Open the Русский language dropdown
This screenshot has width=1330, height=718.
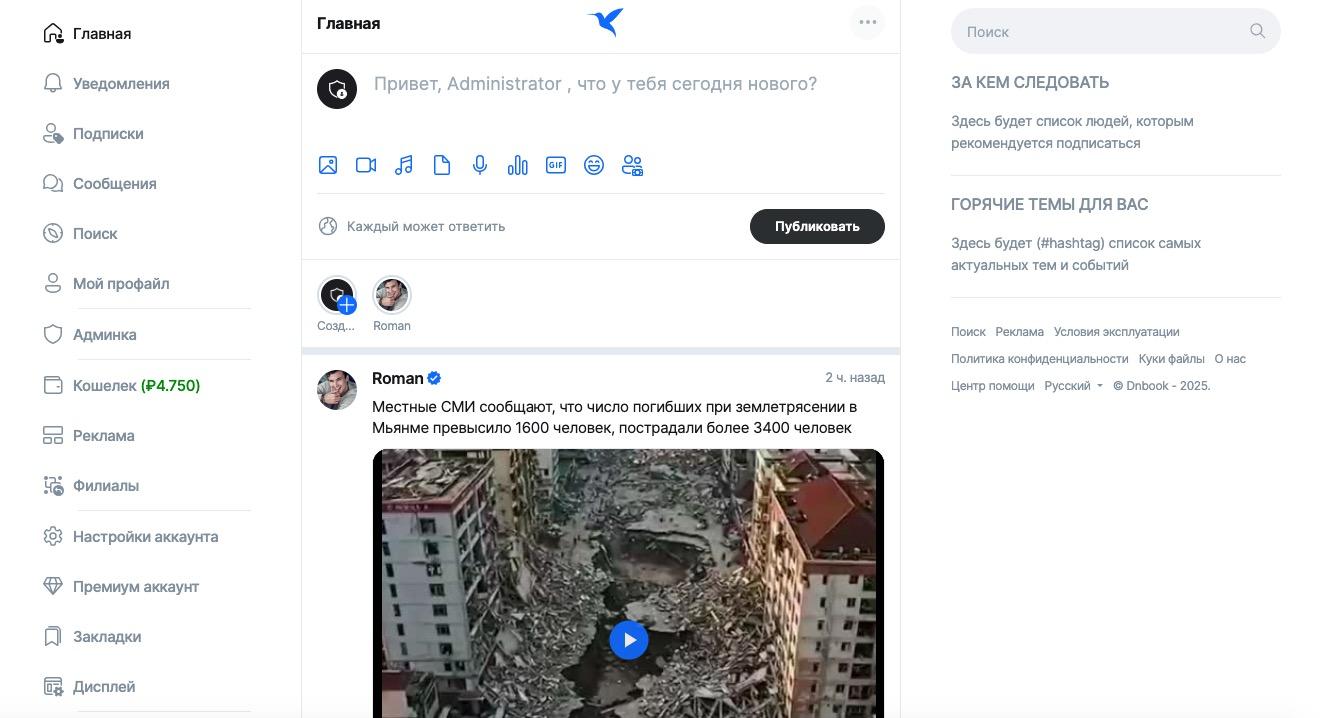(1074, 385)
